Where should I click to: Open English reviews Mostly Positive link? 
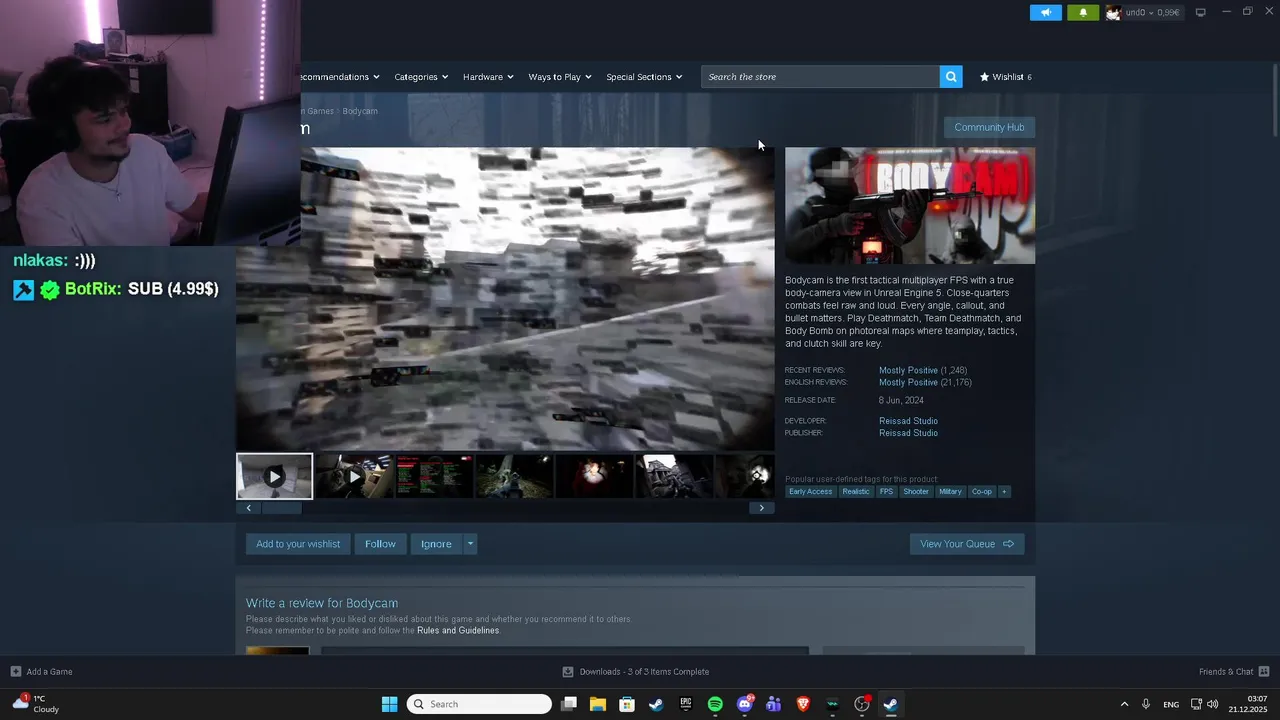point(908,382)
